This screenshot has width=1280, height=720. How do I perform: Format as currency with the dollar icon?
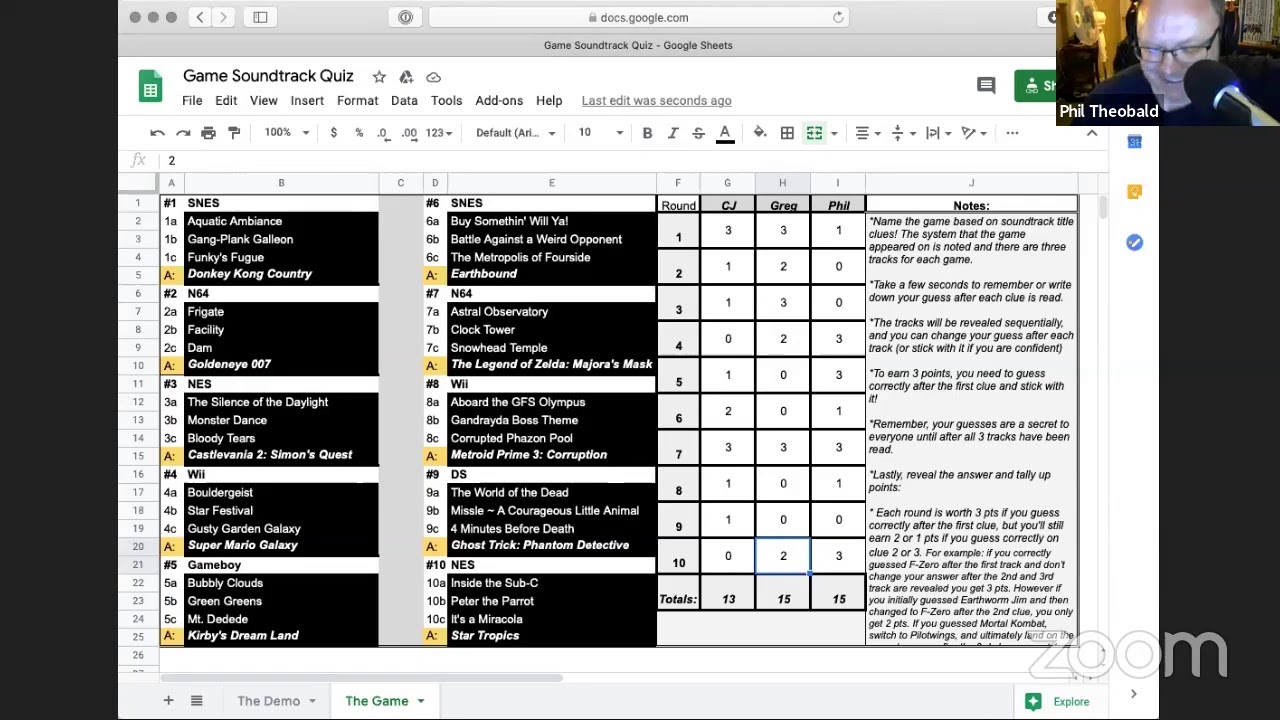(x=333, y=133)
